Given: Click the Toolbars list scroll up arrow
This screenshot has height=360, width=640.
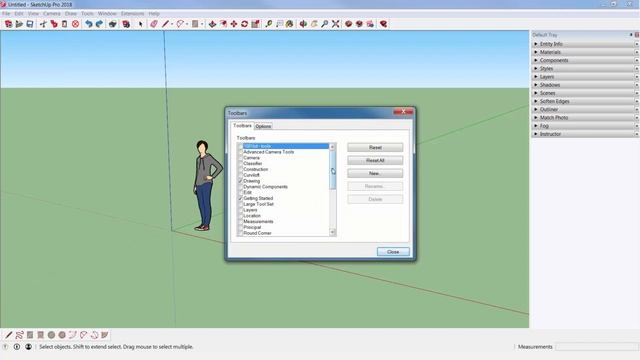Looking at the screenshot, I should click(333, 147).
